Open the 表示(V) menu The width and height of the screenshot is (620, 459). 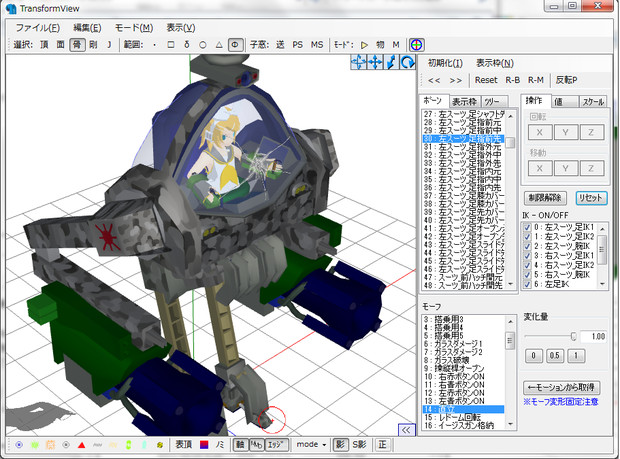pyautogui.click(x=181, y=28)
